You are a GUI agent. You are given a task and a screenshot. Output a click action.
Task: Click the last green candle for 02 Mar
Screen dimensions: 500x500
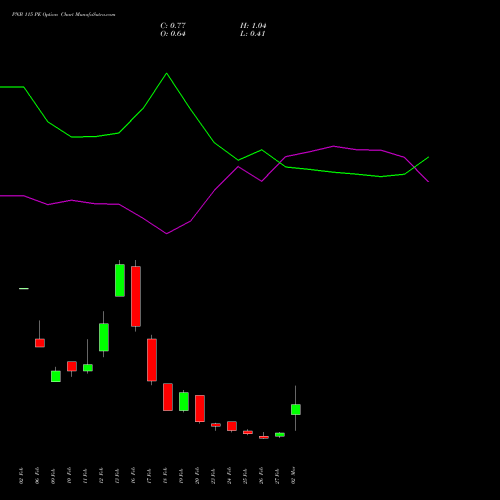296,409
